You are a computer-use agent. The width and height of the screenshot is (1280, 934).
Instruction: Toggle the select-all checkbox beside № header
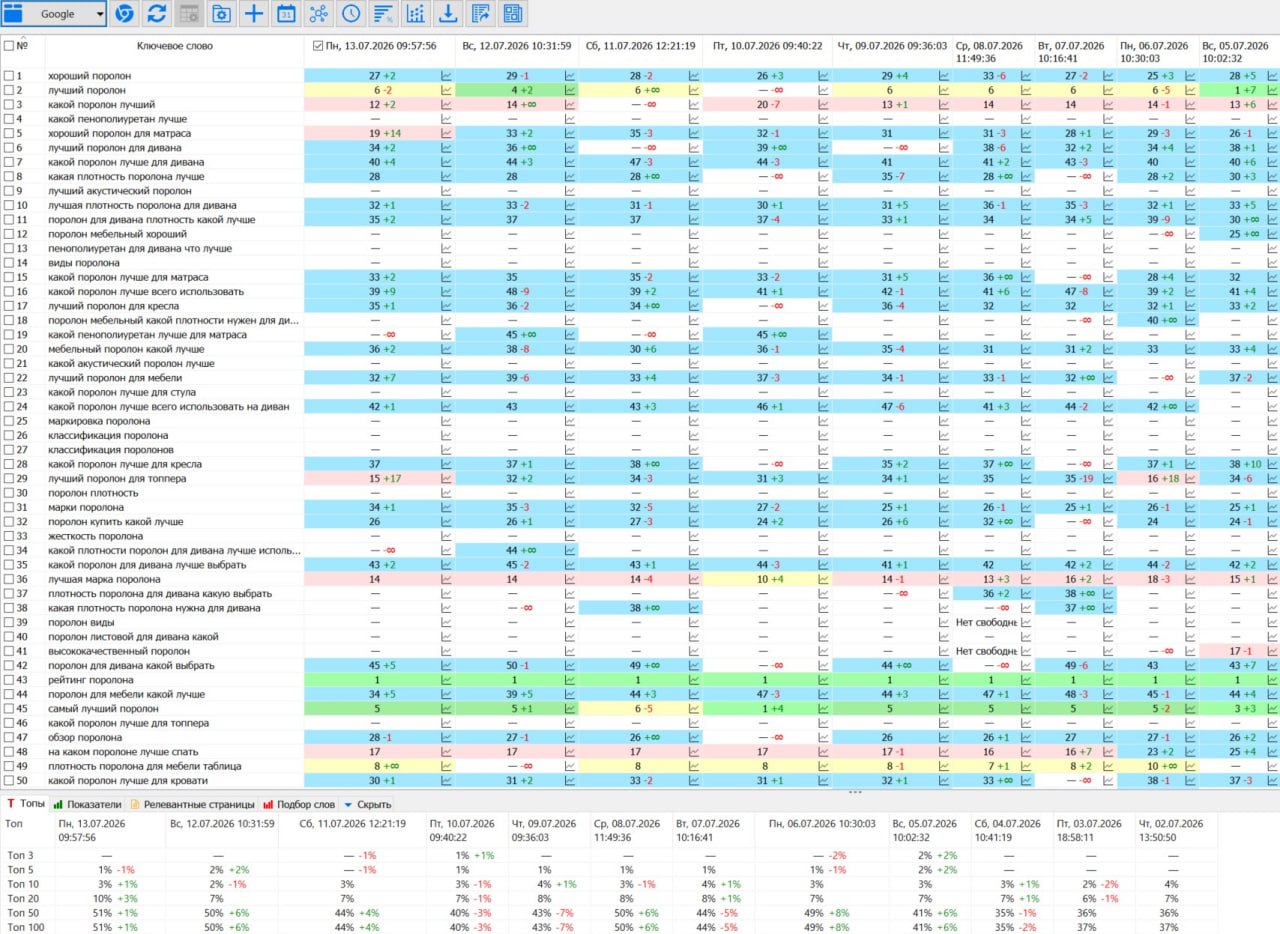pos(9,46)
